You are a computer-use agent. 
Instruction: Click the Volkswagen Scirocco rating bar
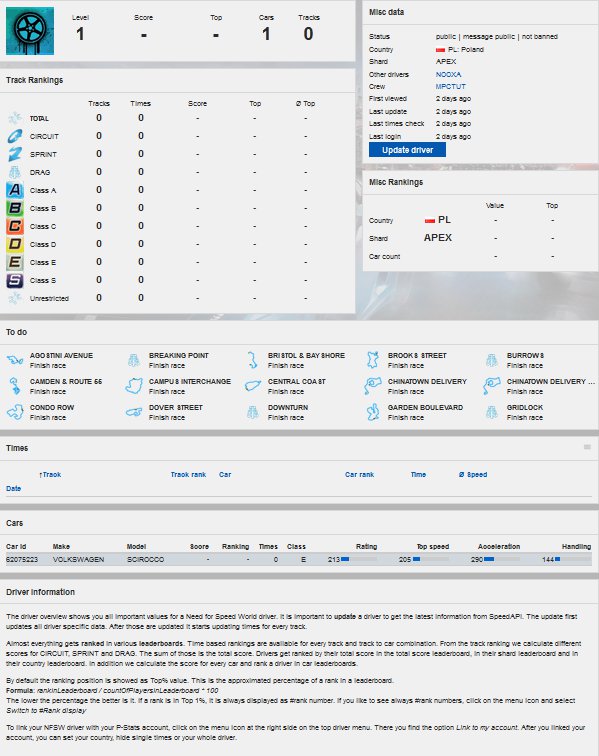point(359,559)
